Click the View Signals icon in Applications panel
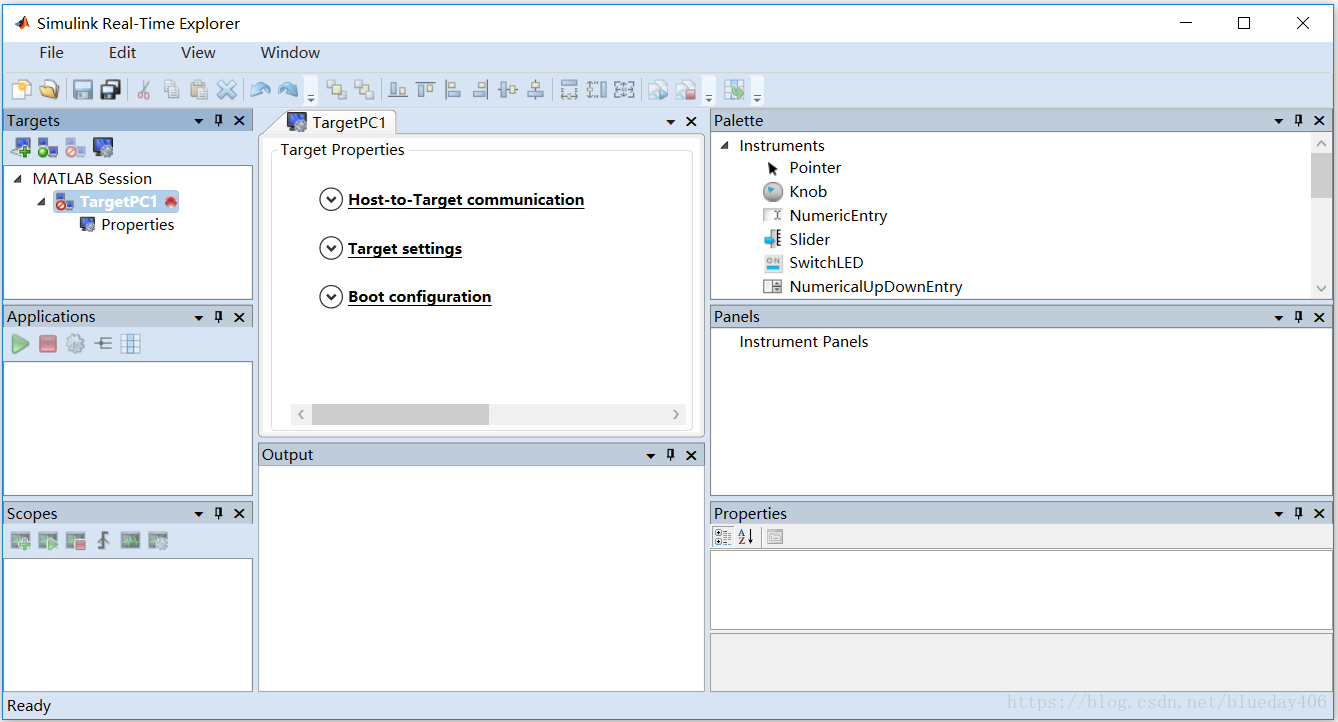 (x=103, y=344)
